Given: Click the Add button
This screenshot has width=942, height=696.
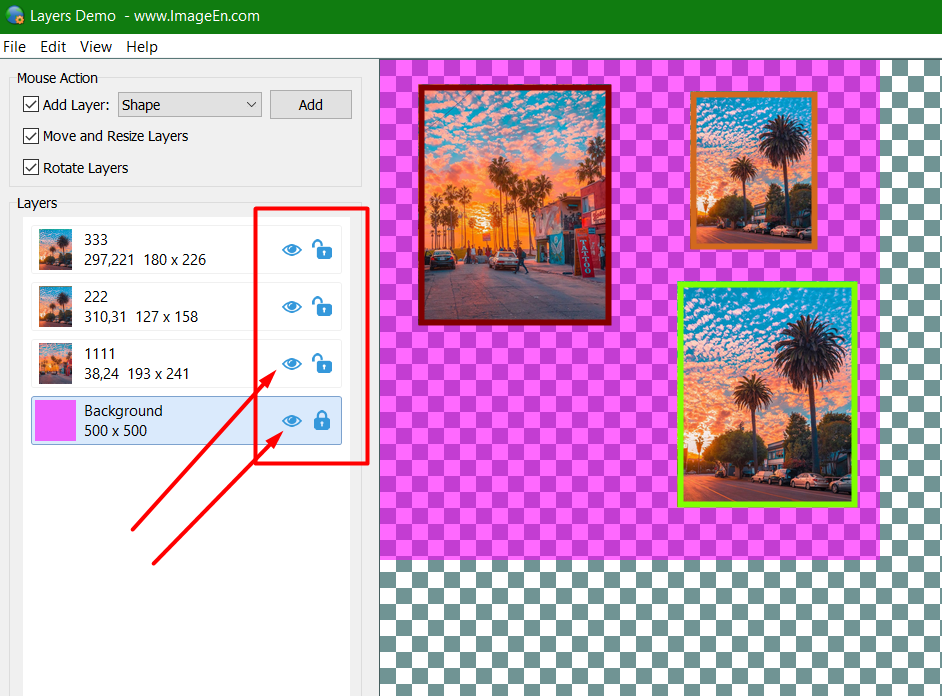Looking at the screenshot, I should pos(311,104).
